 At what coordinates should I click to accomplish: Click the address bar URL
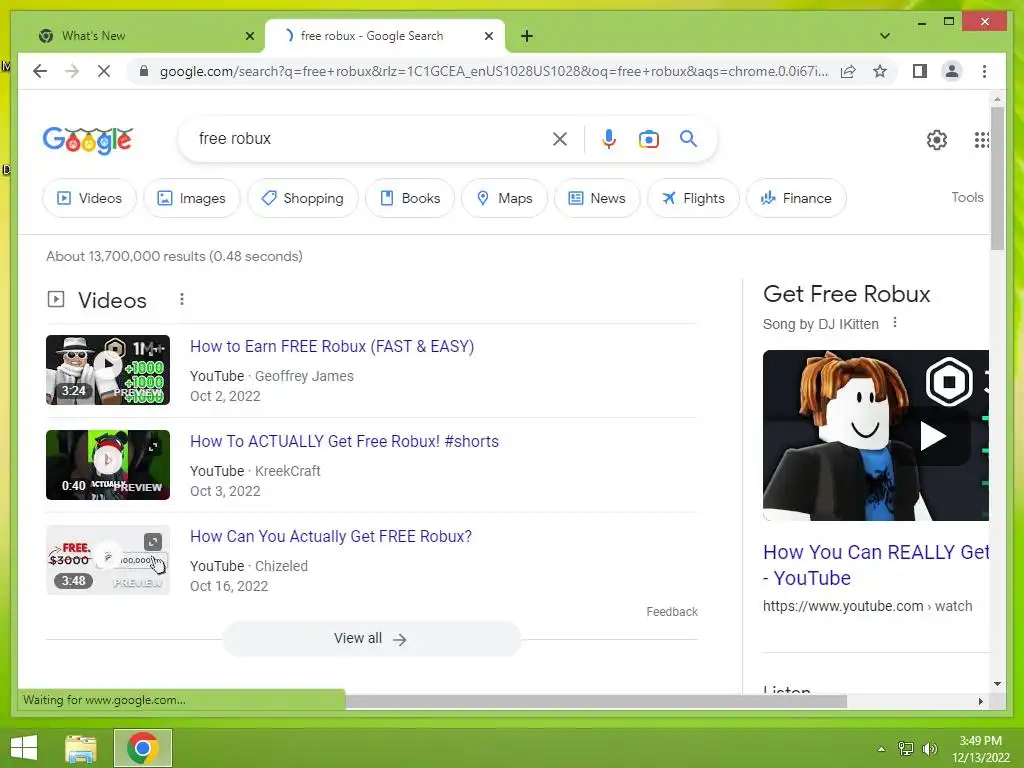pos(493,71)
